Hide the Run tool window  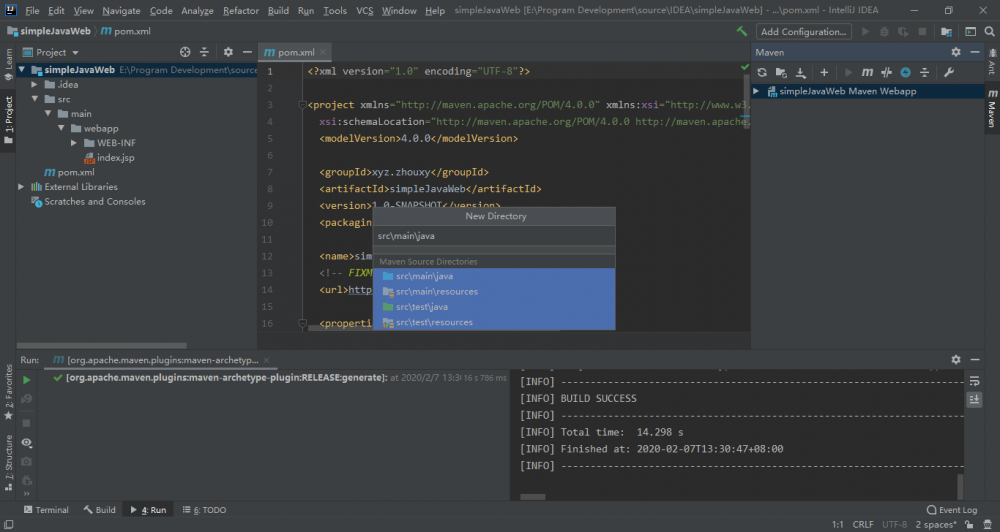975,360
